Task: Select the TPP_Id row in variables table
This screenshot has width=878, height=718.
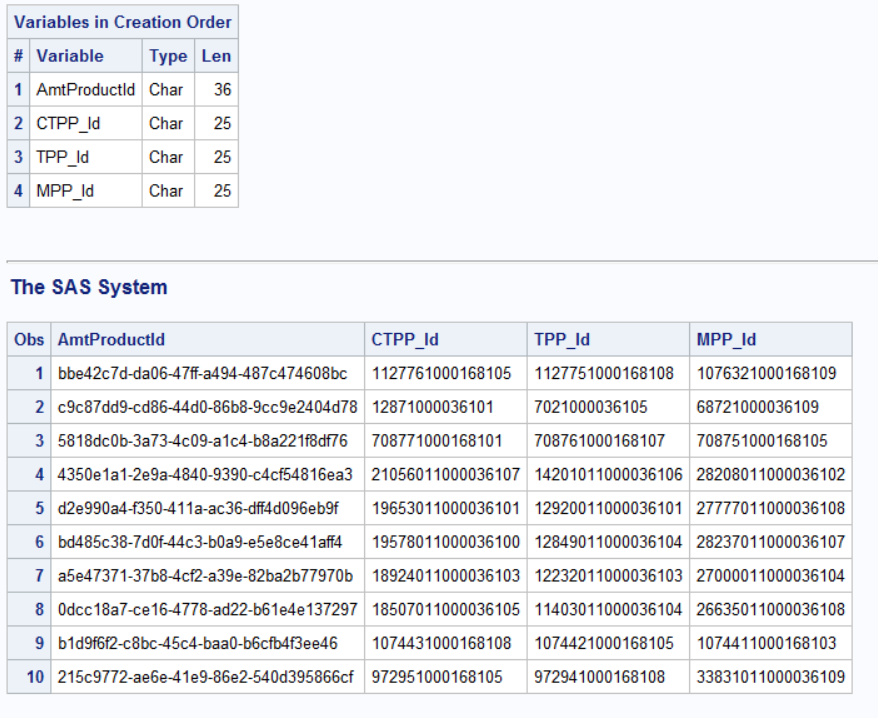Action: [x=62, y=157]
